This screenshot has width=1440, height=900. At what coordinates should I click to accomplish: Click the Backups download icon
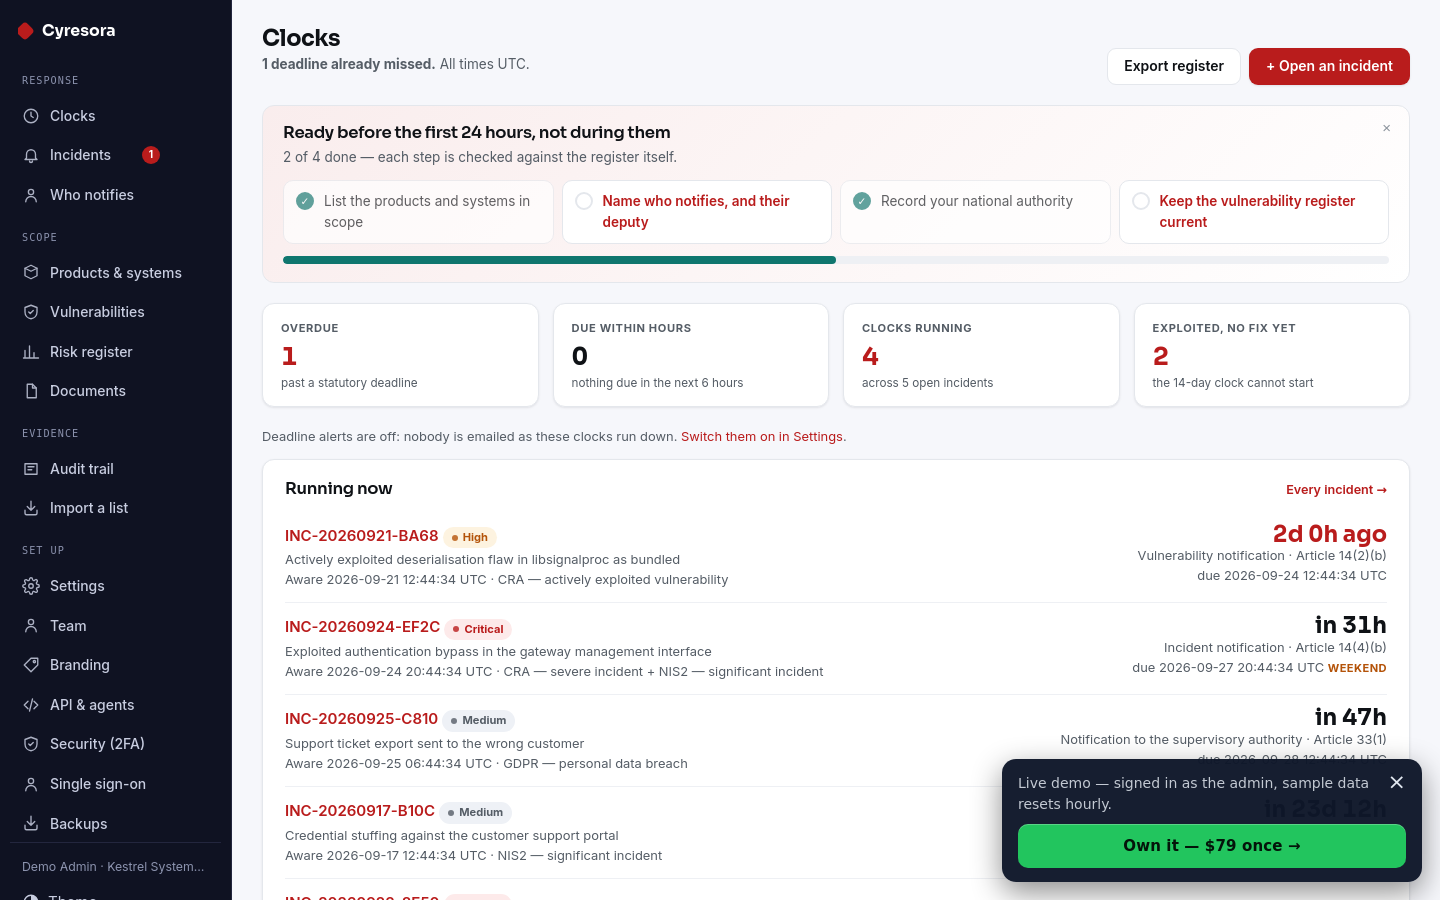coord(31,824)
